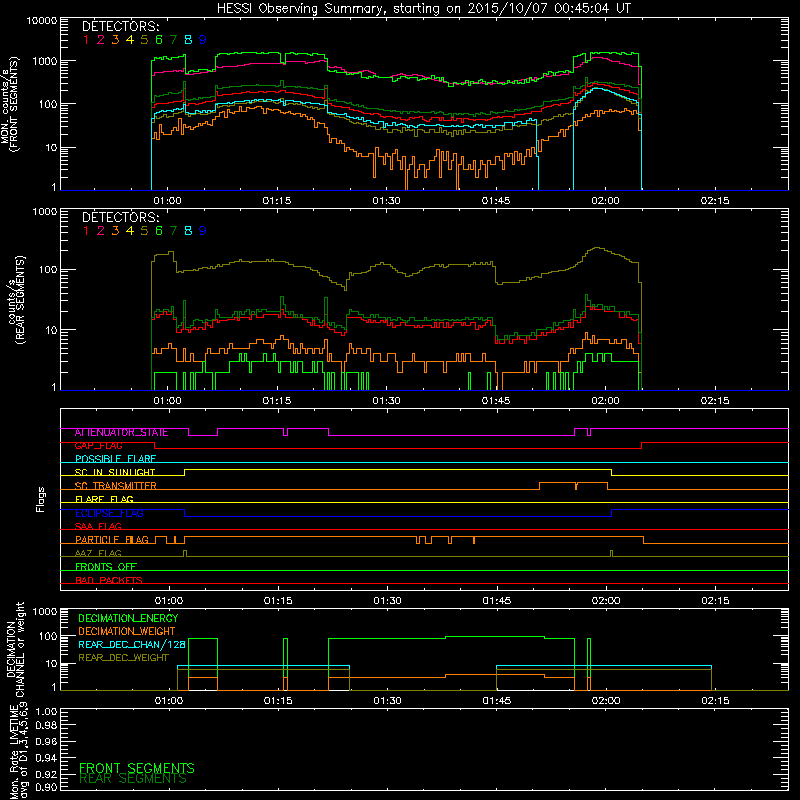800x800 pixels.
Task: Click the 02:00 time label under rear segments plot
Action: pos(605,401)
